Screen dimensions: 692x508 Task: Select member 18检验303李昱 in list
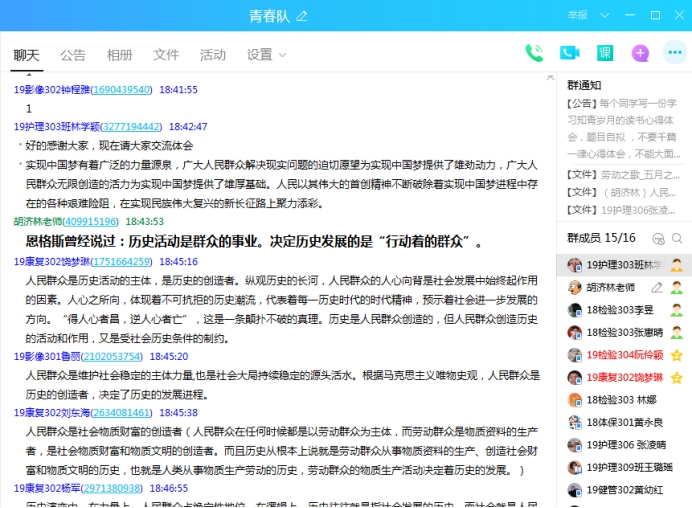click(x=620, y=310)
